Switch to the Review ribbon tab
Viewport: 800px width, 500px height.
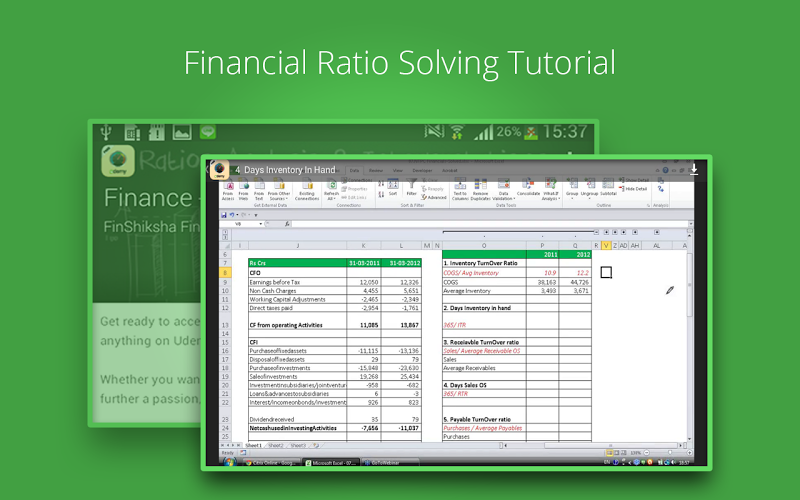click(376, 170)
